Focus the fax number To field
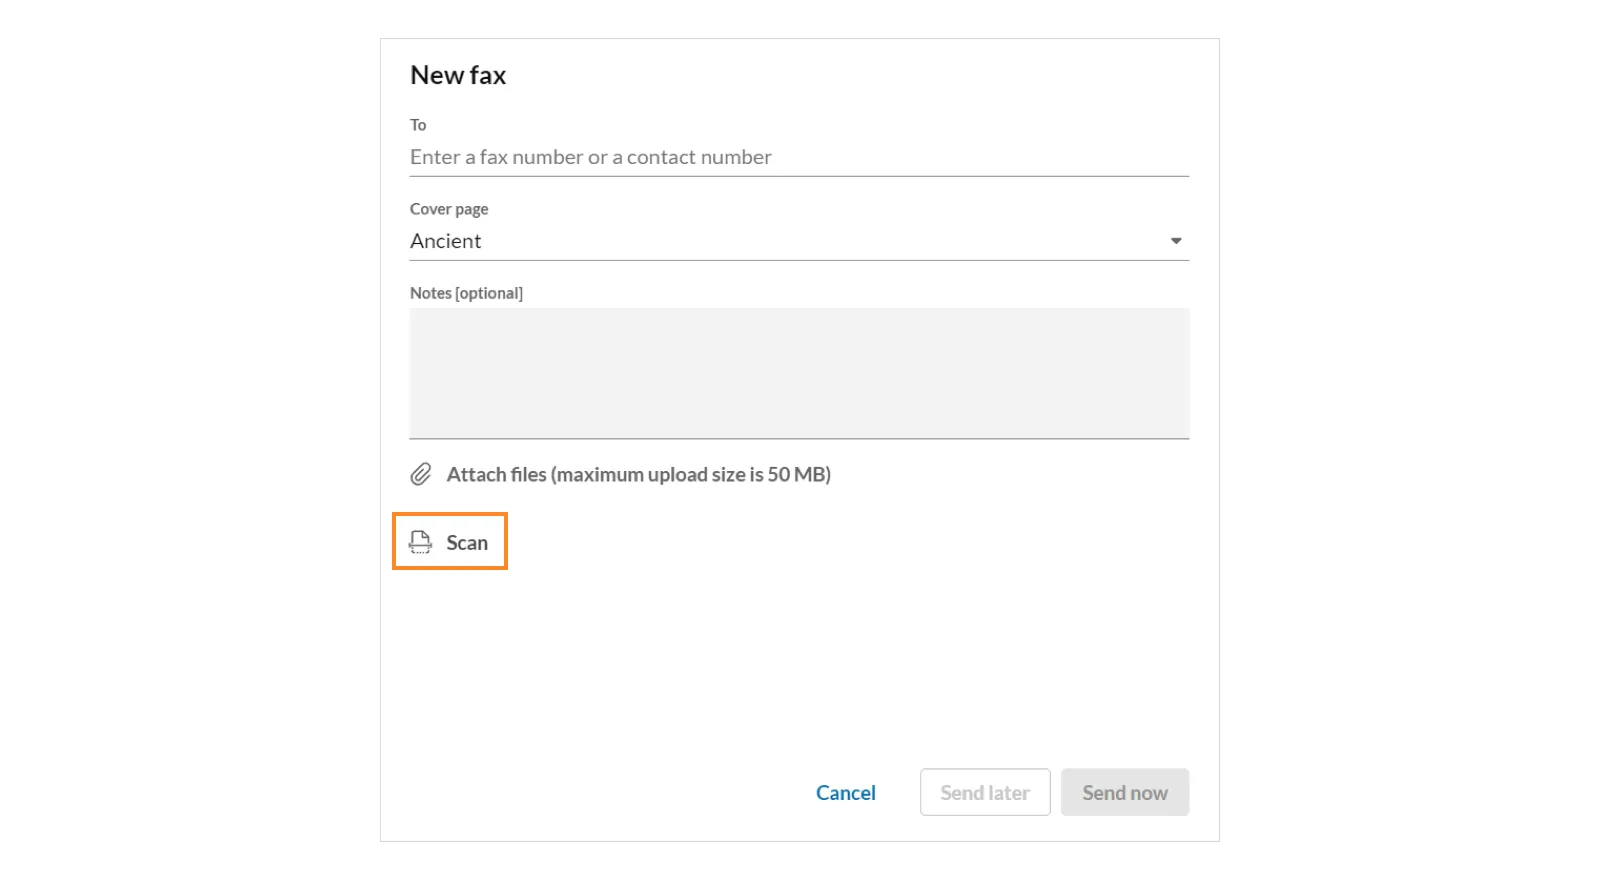 tap(799, 157)
